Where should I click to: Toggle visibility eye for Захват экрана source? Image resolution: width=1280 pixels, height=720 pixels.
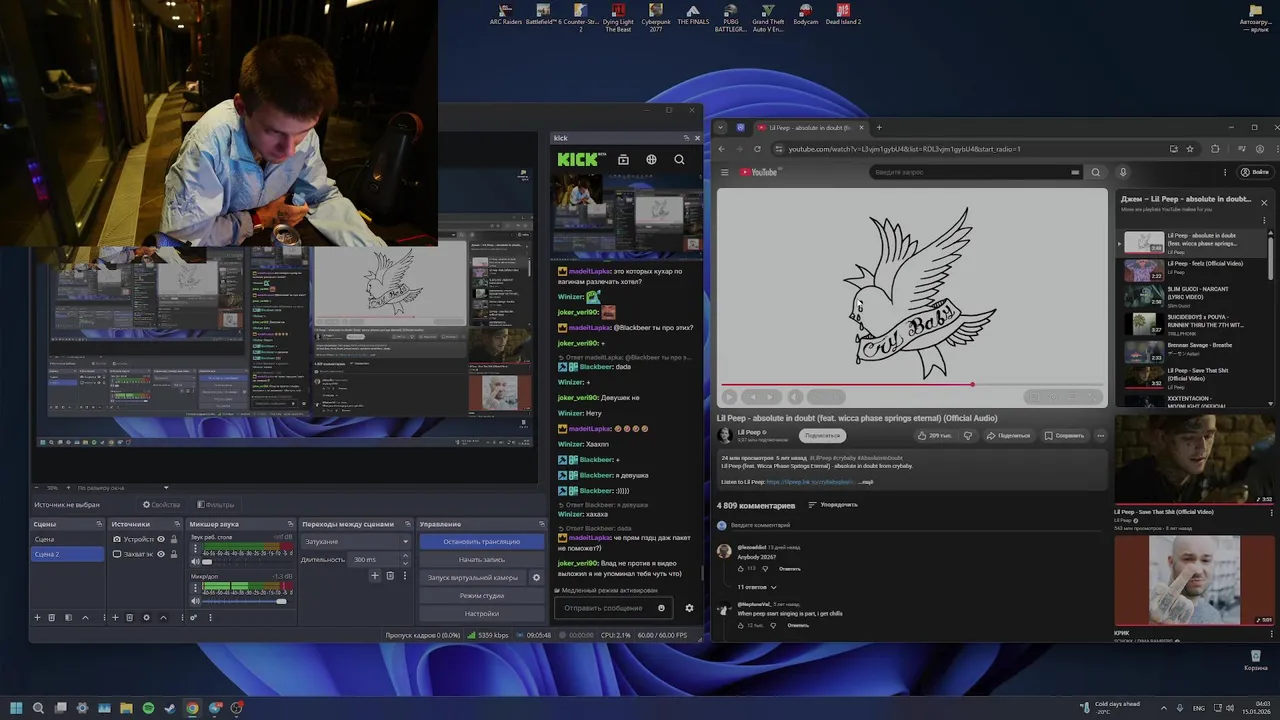point(160,554)
